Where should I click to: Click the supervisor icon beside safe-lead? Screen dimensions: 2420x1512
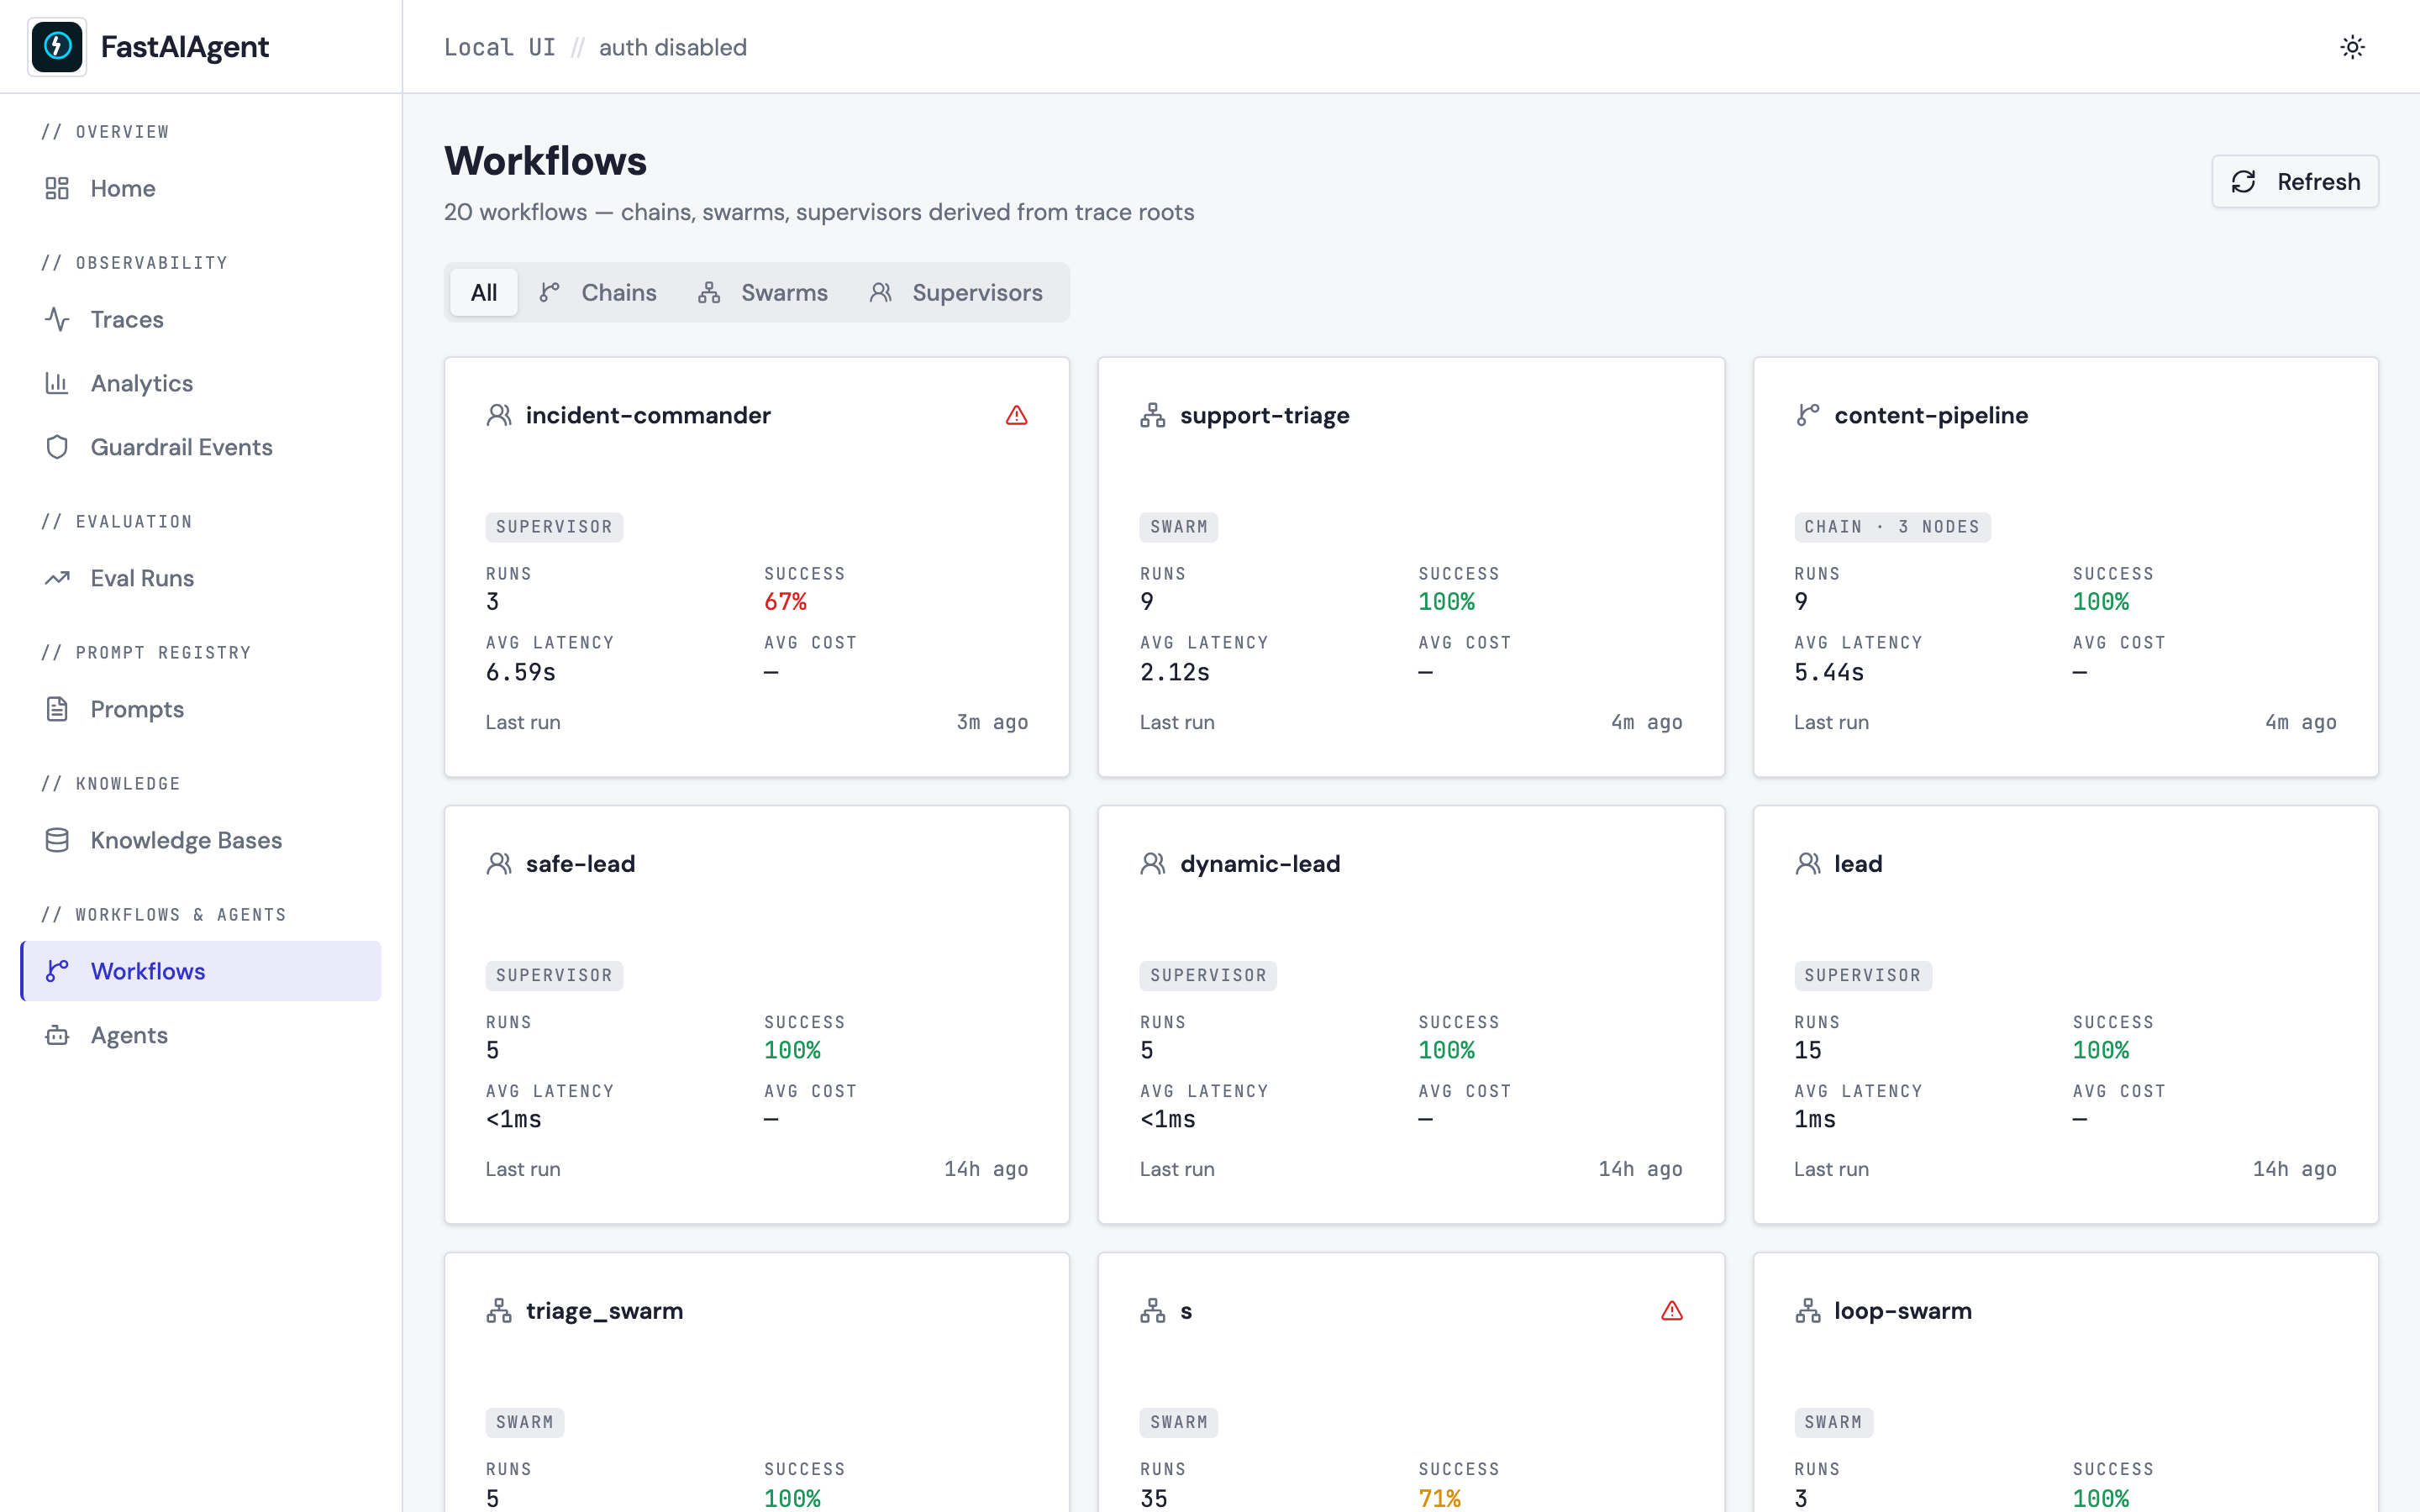tap(499, 863)
